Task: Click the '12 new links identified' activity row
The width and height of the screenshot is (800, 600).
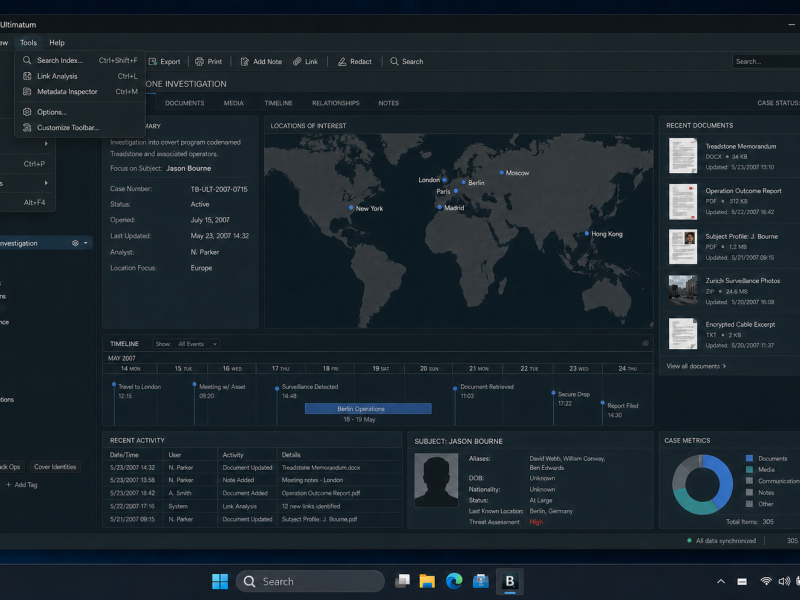Action: (254, 506)
